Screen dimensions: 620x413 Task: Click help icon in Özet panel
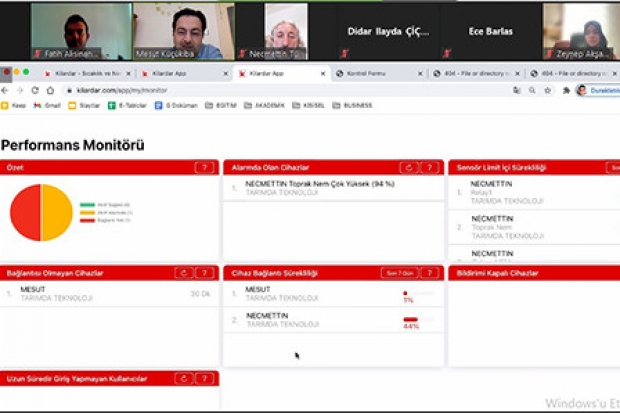point(204,168)
